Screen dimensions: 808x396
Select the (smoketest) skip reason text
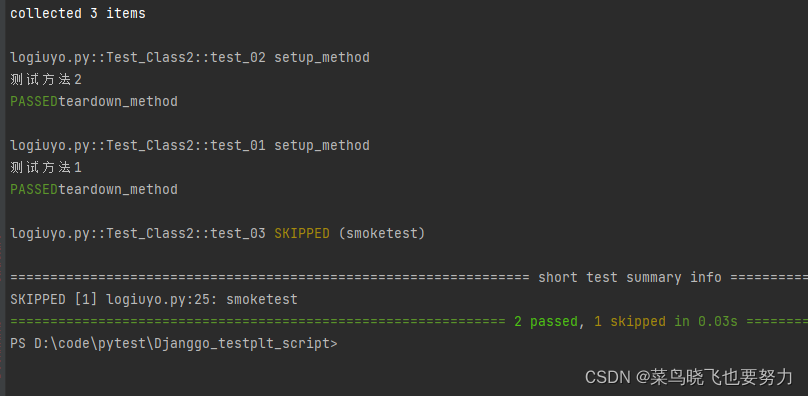pyautogui.click(x=381, y=234)
